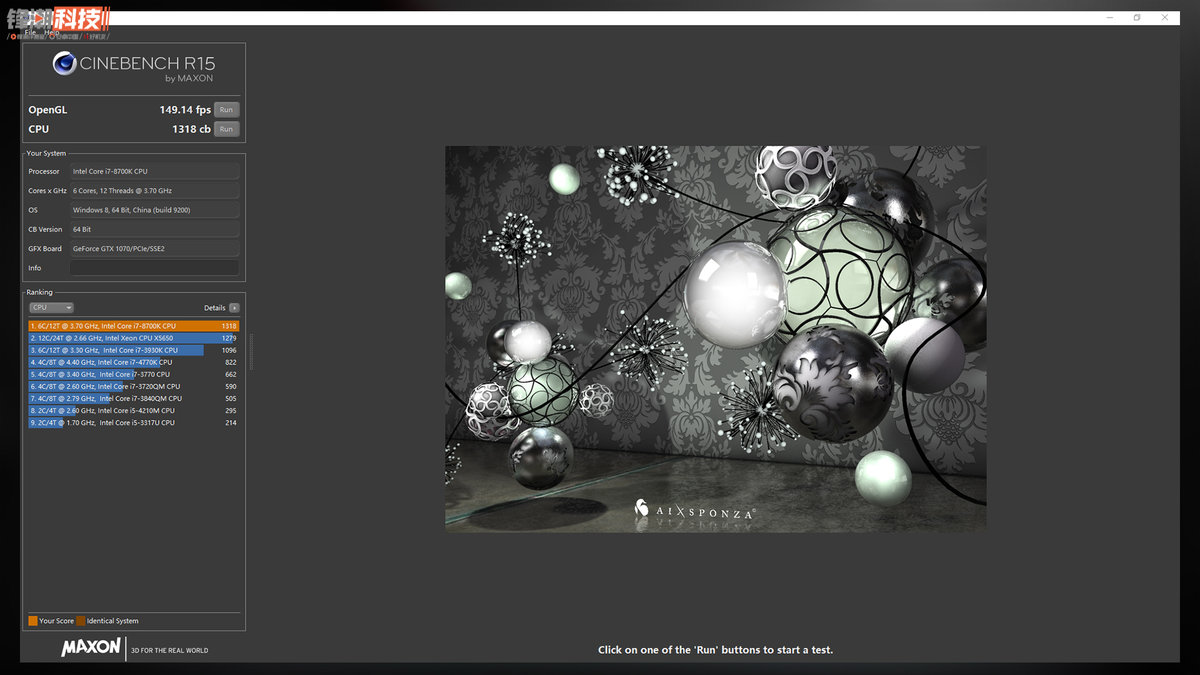
Task: Click the brown Identical System legend swatch
Action: pos(80,621)
